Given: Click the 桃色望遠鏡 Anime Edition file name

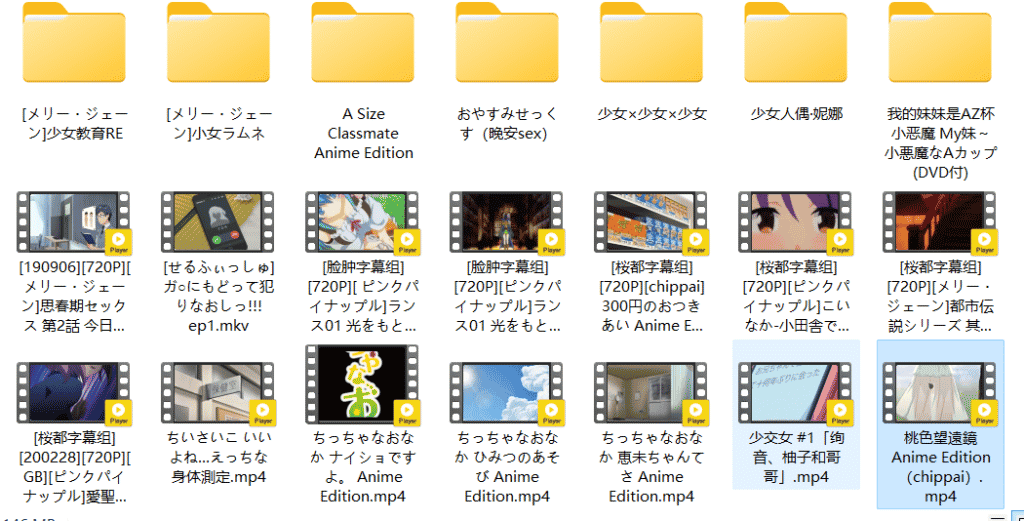Looking at the screenshot, I should coord(941,467).
